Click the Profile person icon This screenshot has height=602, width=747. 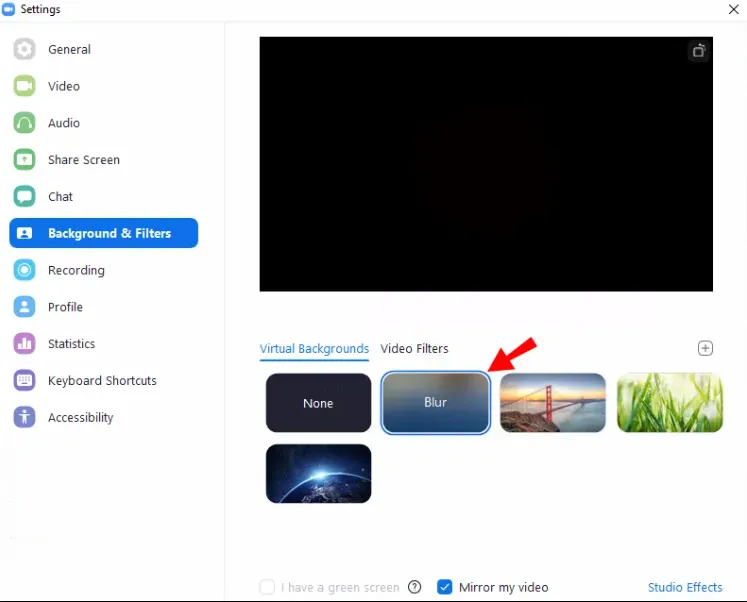[24, 307]
